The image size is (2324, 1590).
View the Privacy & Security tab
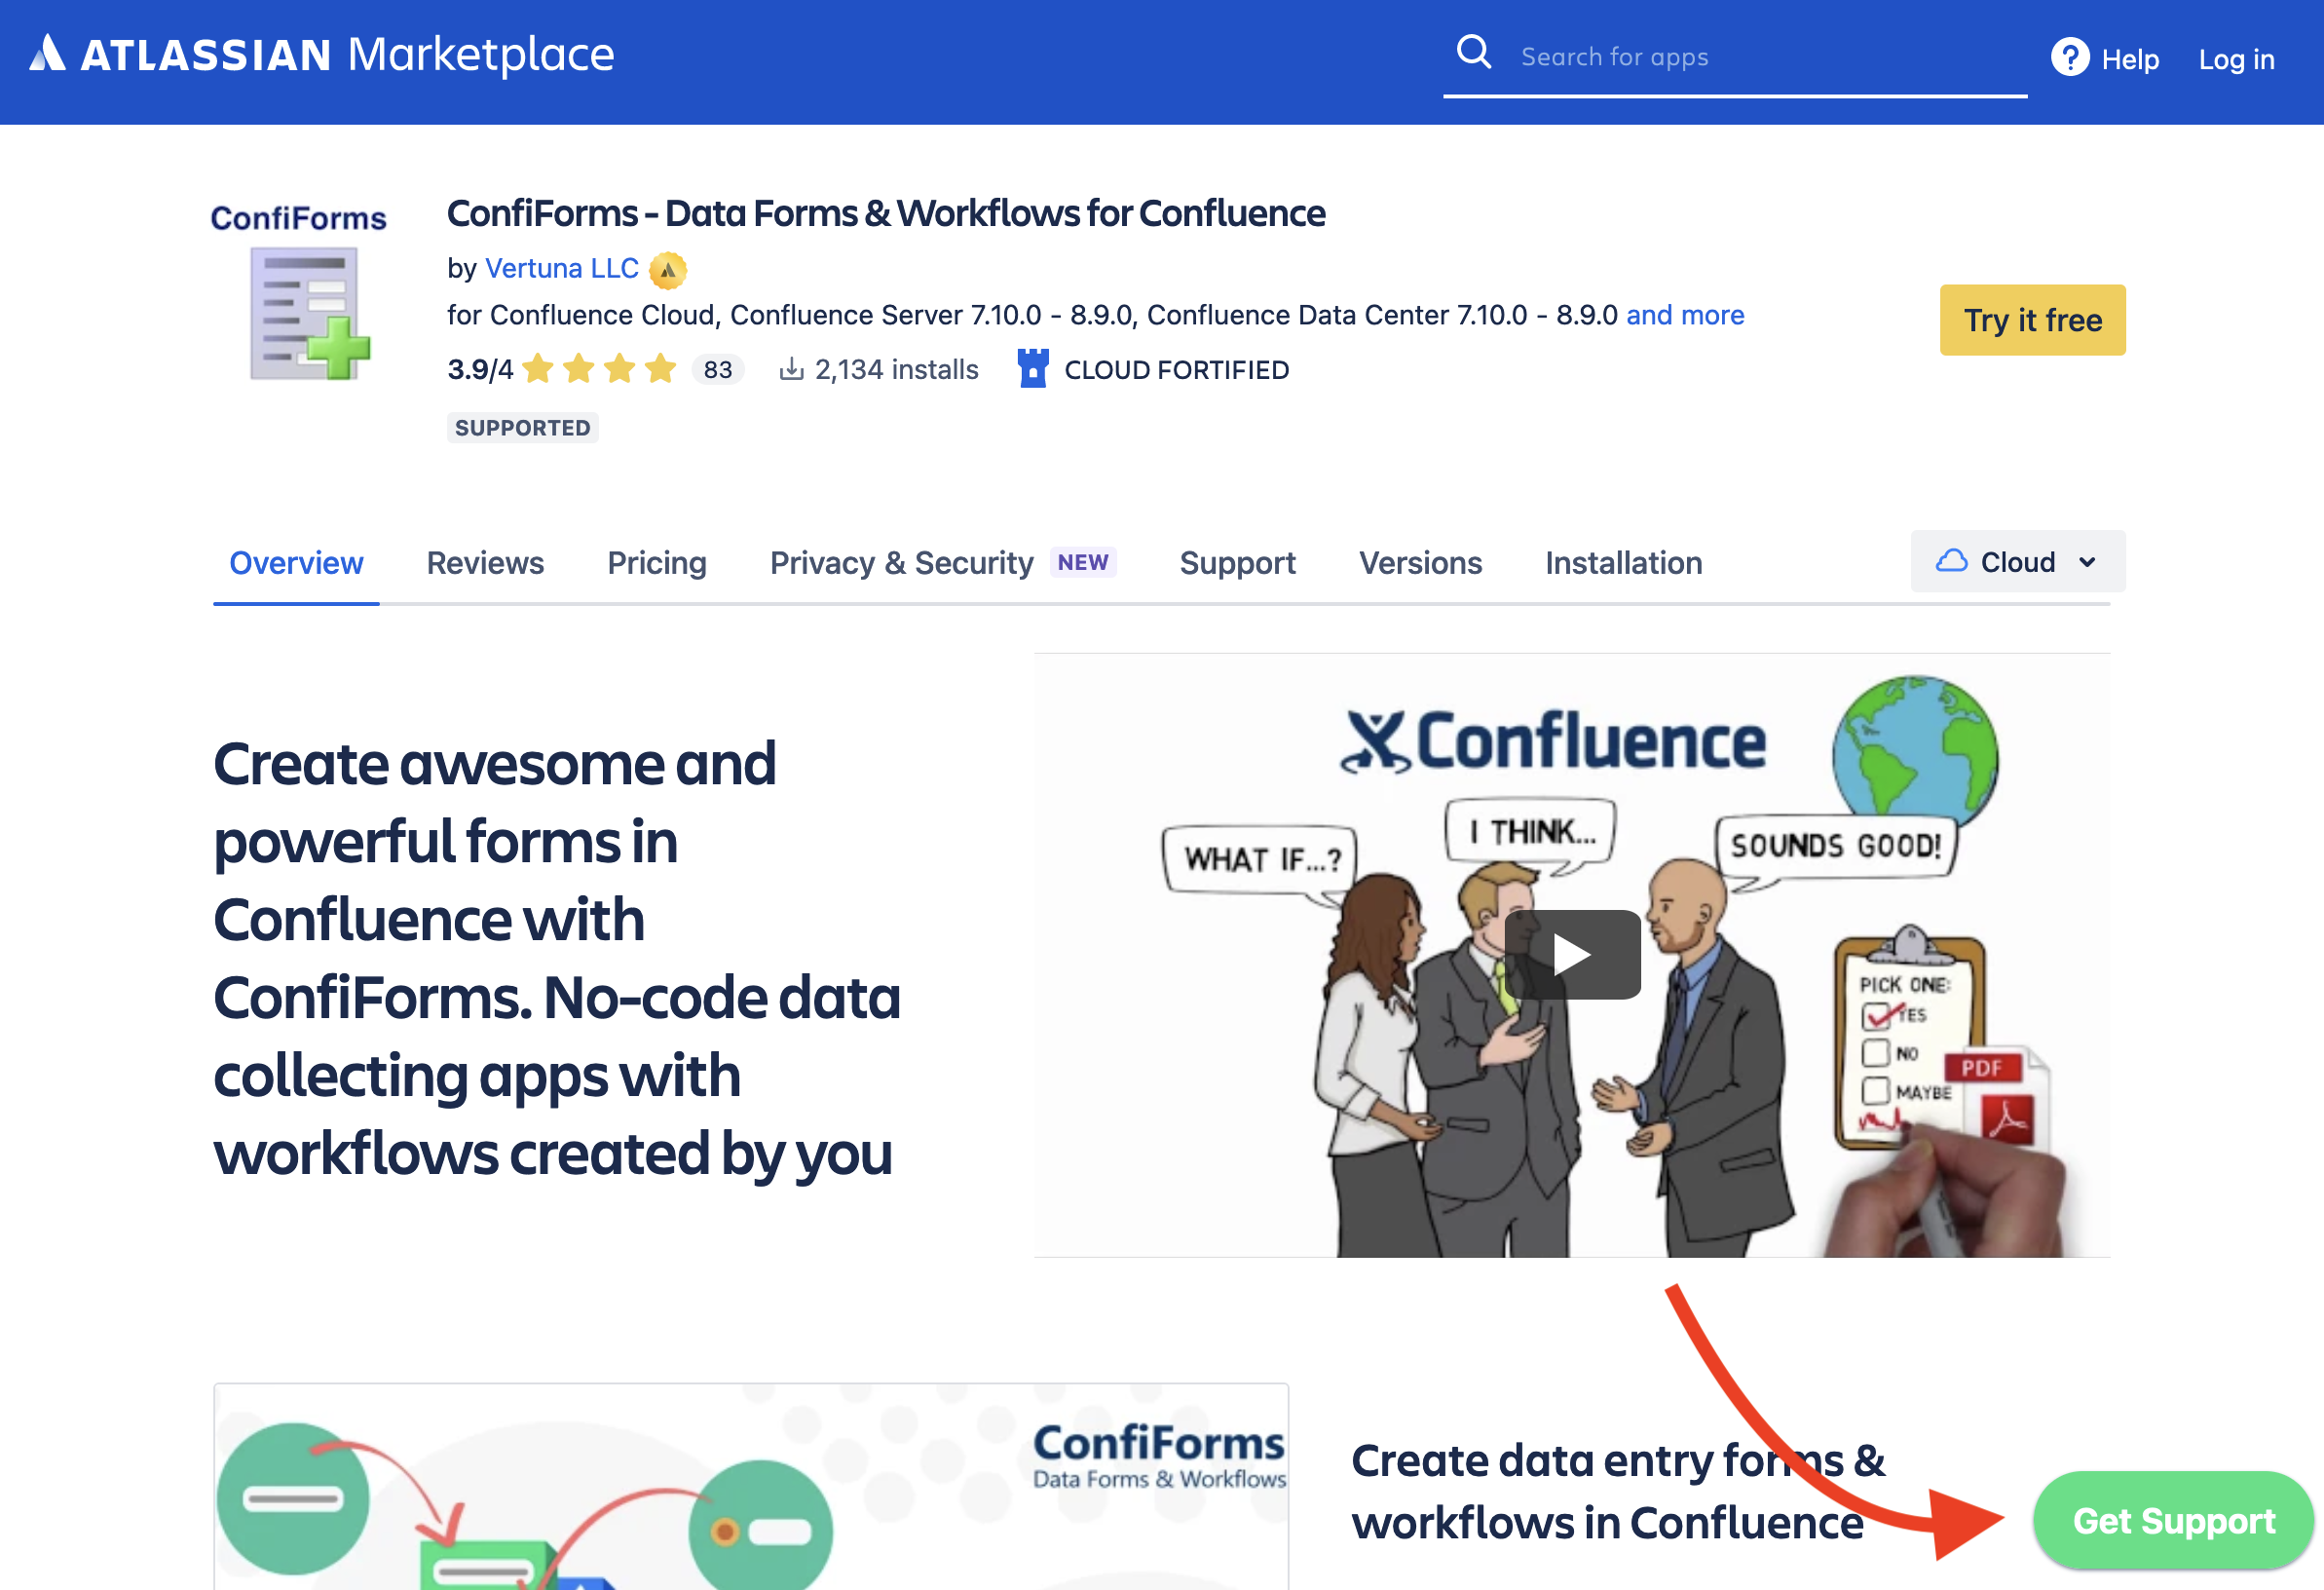[900, 563]
